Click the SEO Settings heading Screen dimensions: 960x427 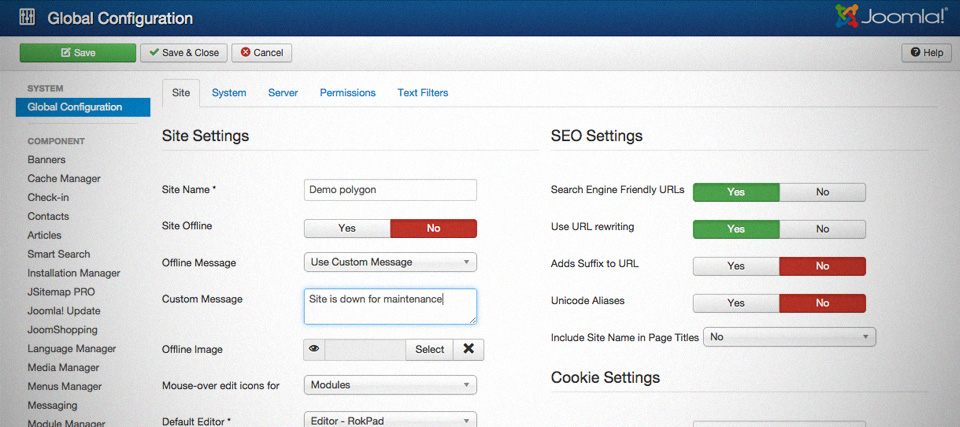click(x=596, y=135)
